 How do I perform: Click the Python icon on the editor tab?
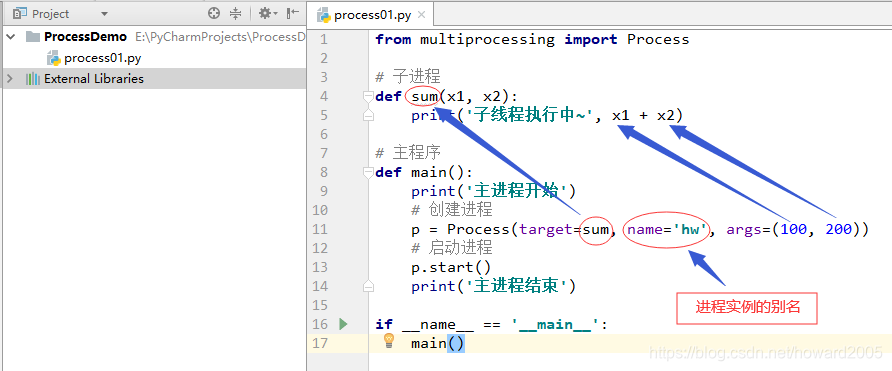tap(324, 15)
